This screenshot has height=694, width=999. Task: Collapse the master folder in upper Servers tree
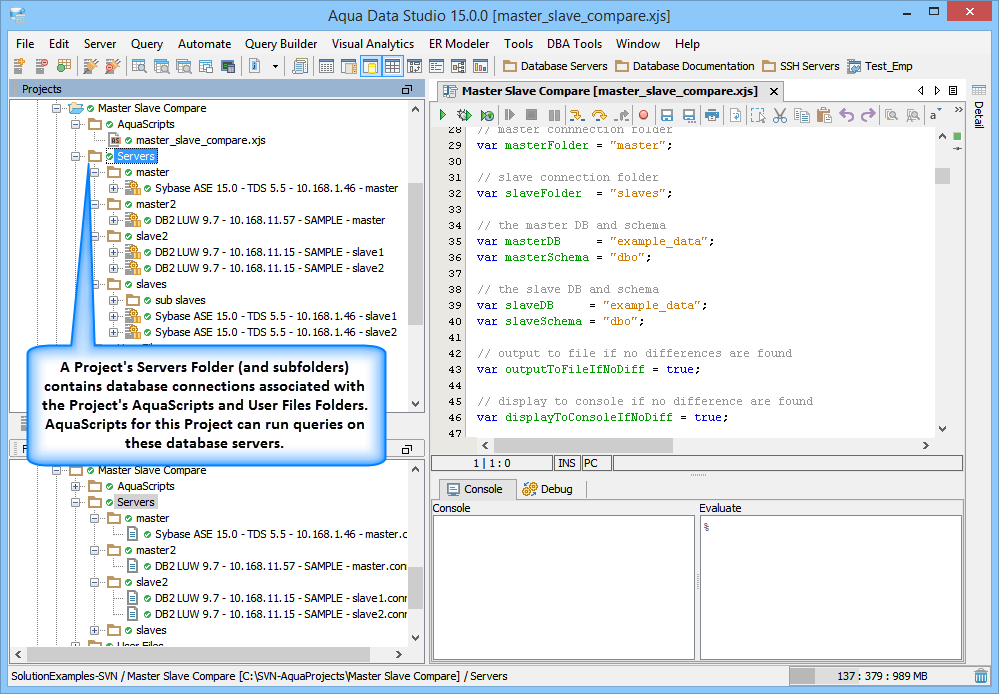[94, 172]
